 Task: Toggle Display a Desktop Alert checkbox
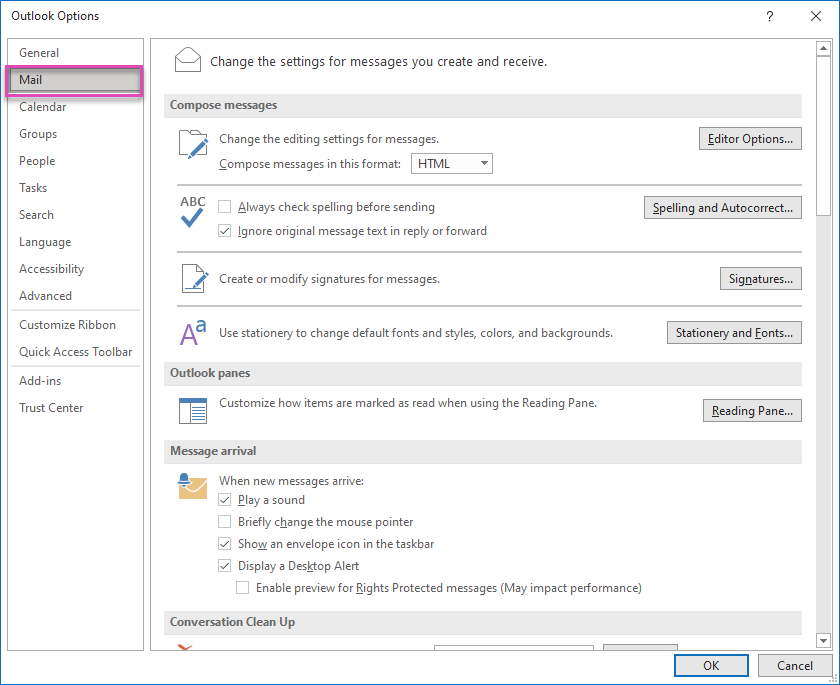(x=225, y=566)
